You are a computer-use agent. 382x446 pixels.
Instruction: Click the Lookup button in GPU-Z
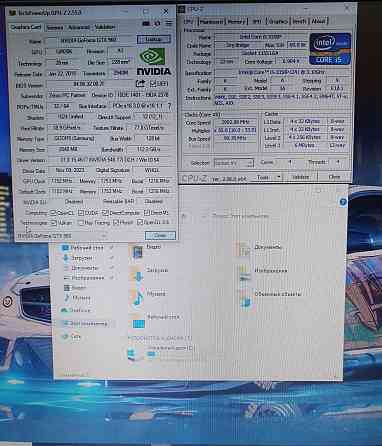[154, 39]
